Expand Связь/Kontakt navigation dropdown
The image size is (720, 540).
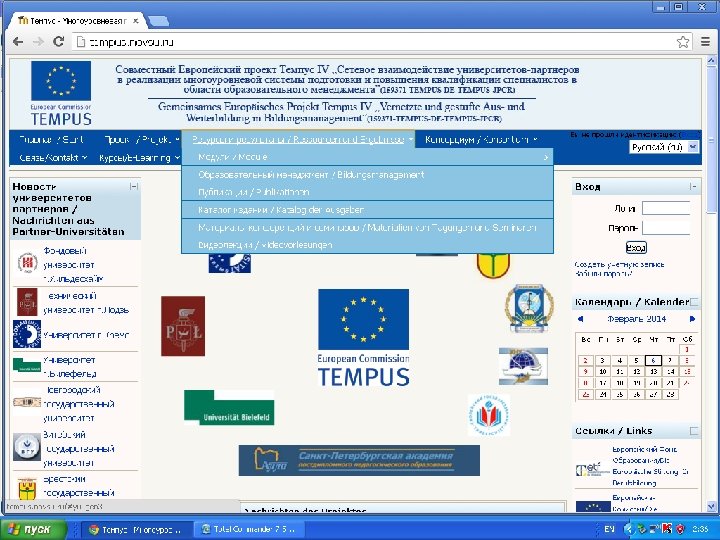click(53, 158)
